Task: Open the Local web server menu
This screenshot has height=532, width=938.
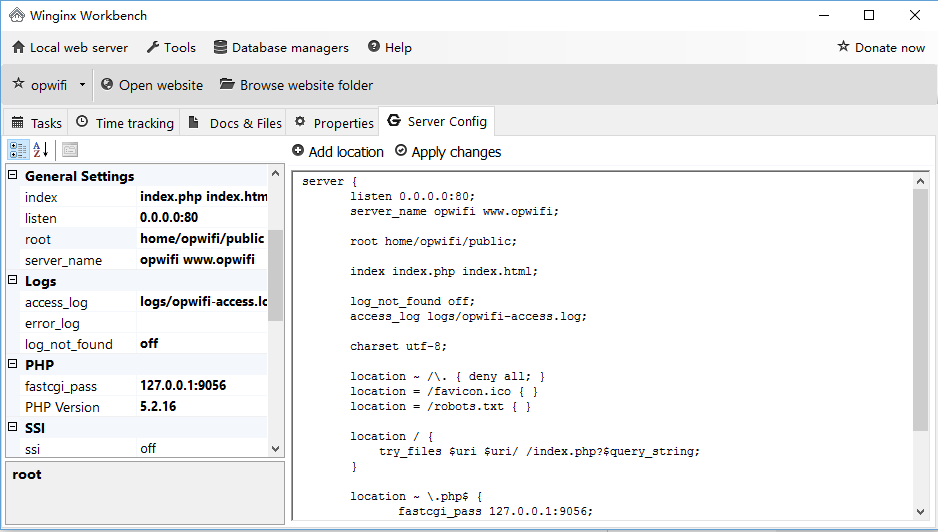Action: click(70, 47)
